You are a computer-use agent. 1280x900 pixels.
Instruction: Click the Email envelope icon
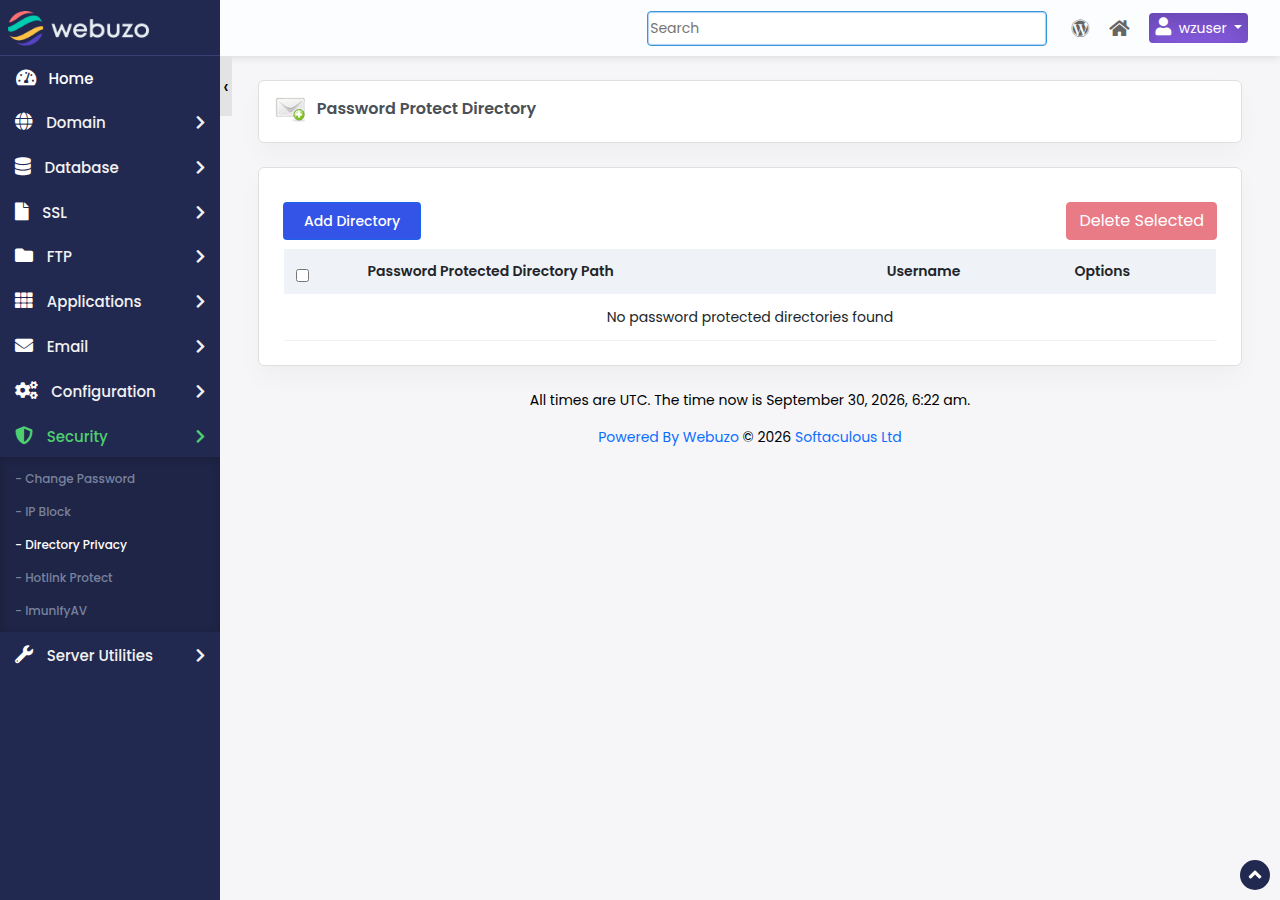click(x=24, y=346)
